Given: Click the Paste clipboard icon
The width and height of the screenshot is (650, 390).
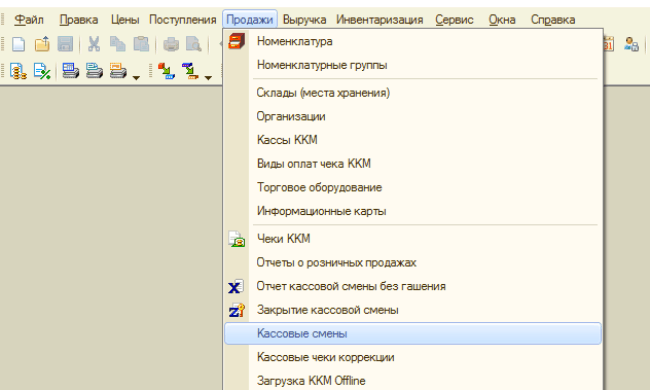Looking at the screenshot, I should pos(141,44).
